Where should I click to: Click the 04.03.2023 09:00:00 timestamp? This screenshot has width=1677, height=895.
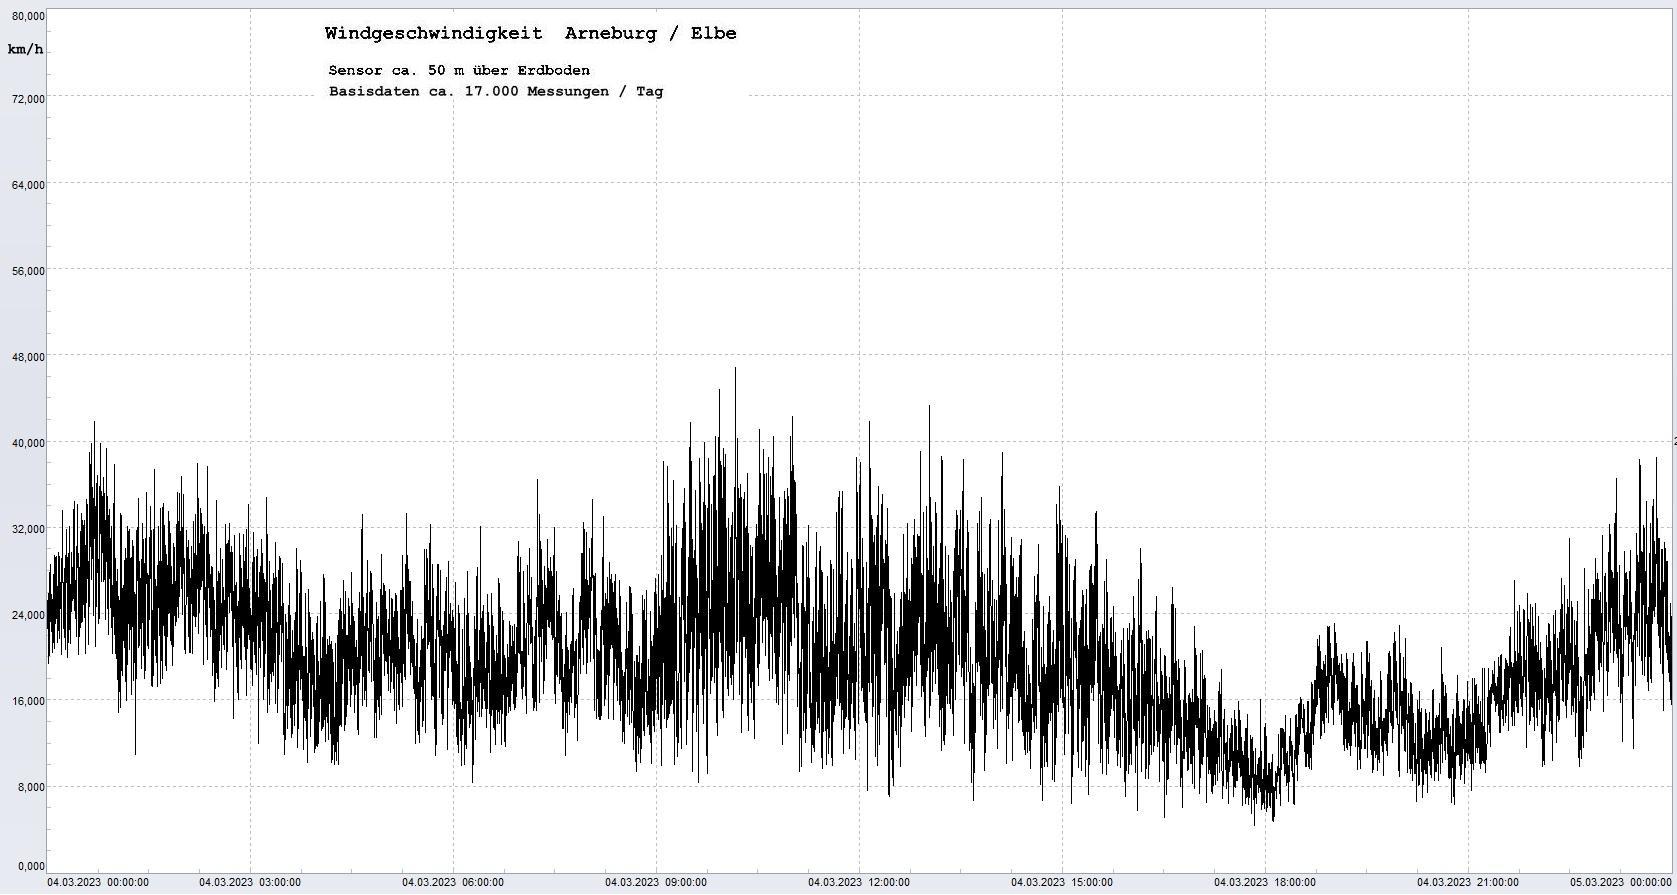point(656,882)
